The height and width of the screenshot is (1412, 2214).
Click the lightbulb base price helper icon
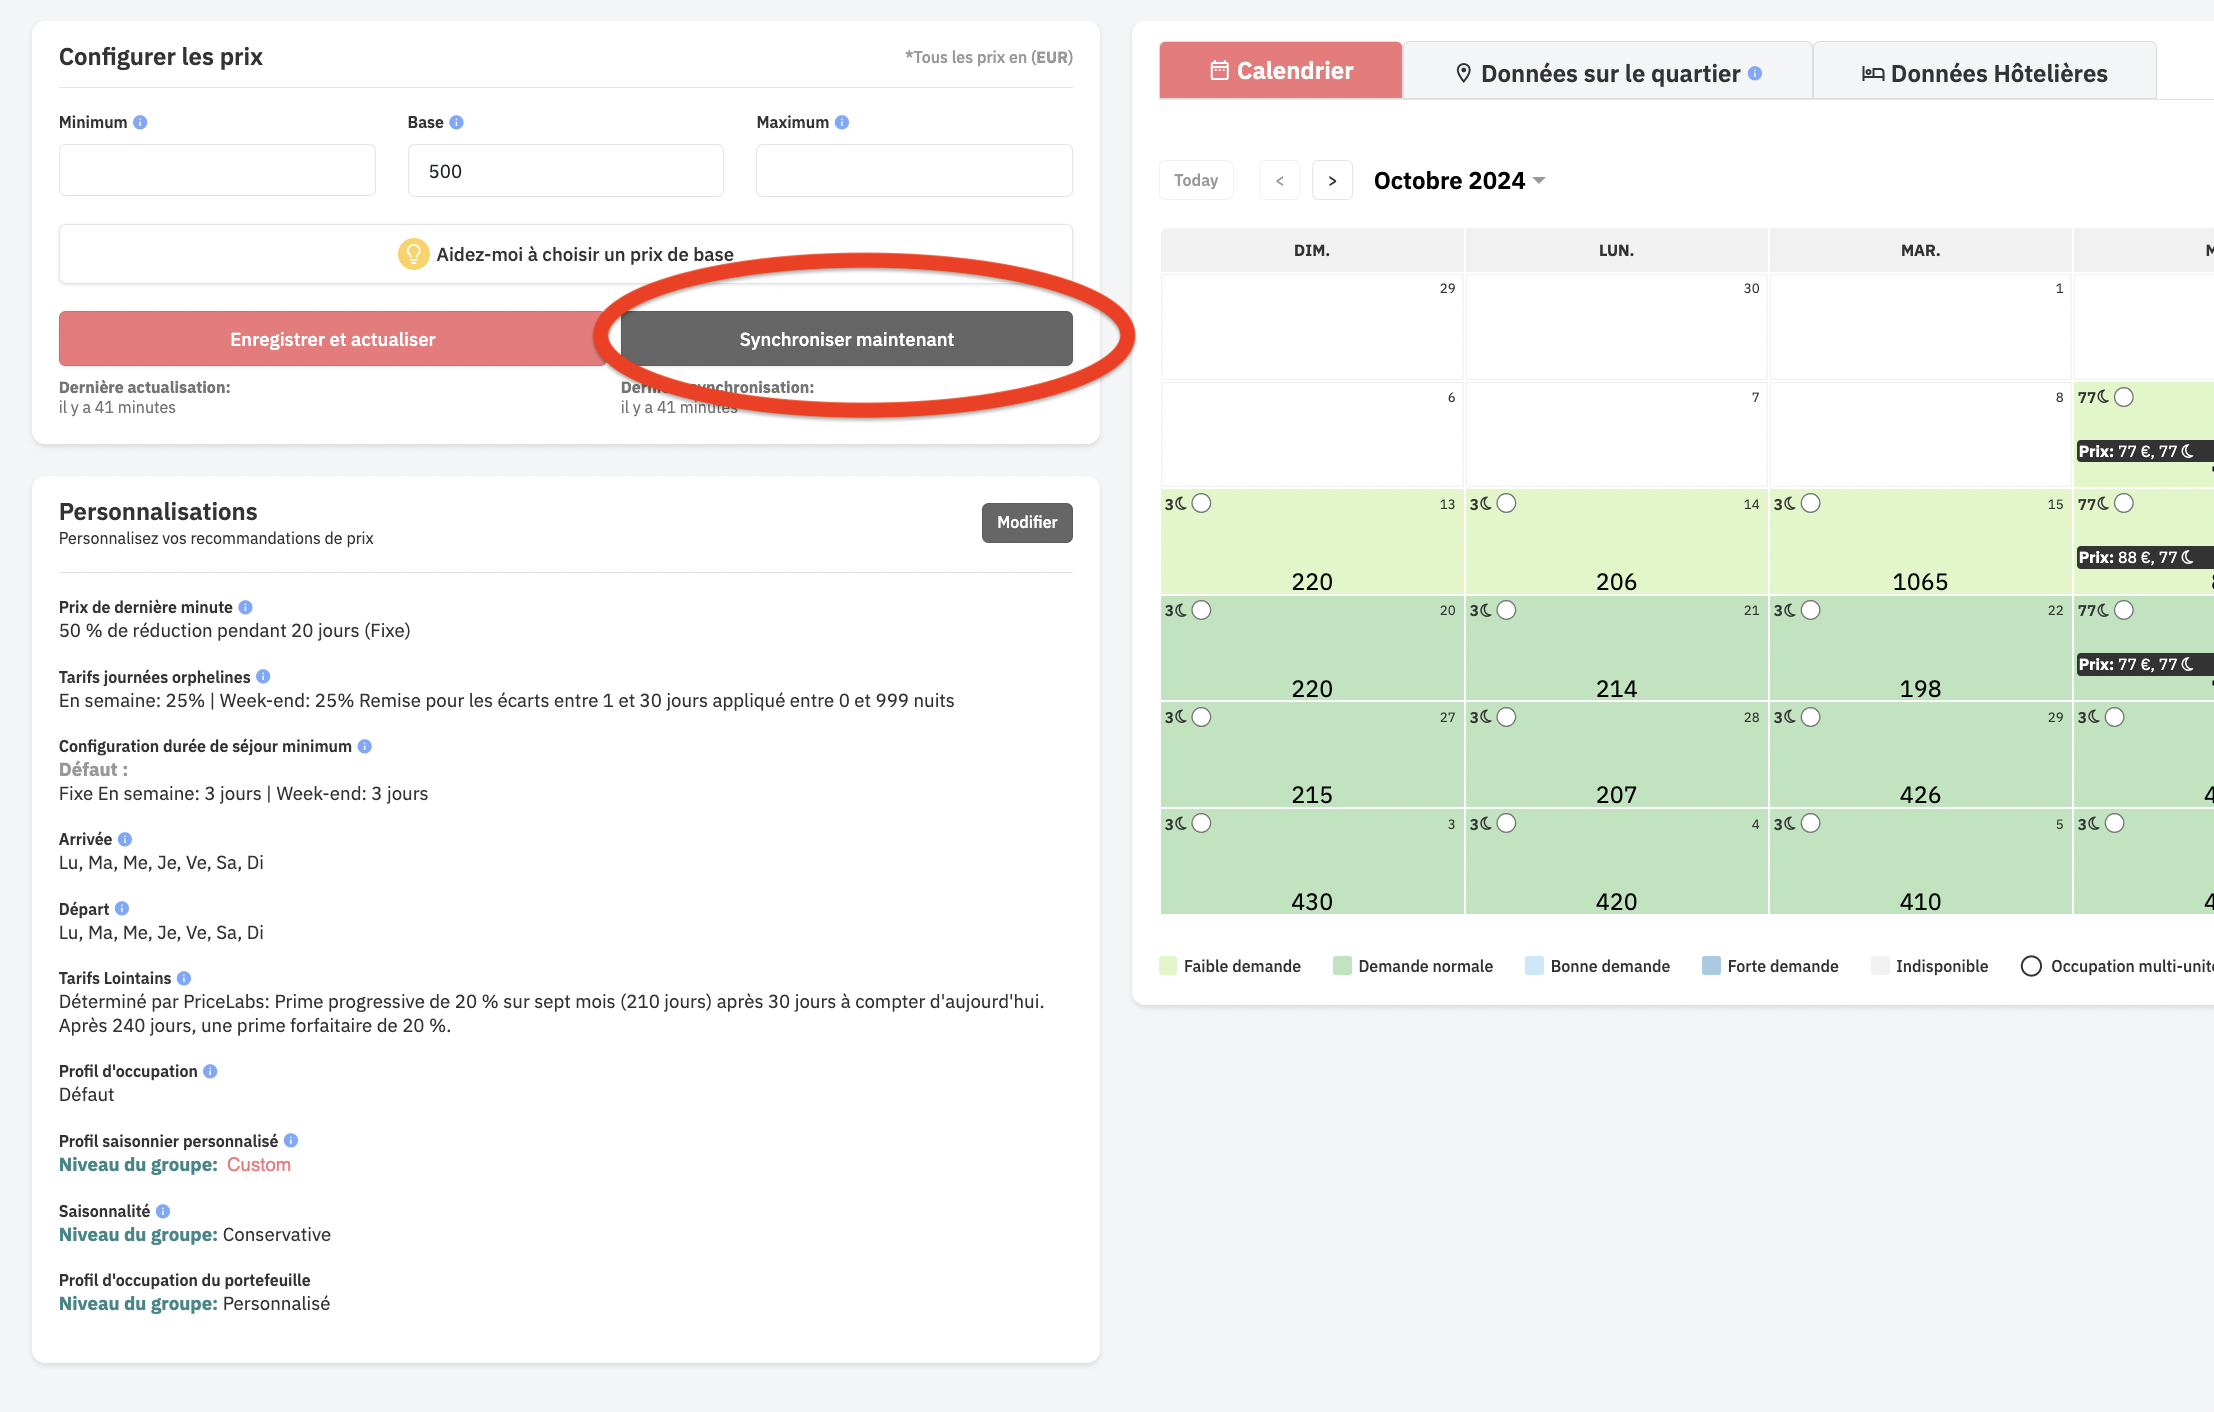pyautogui.click(x=413, y=254)
